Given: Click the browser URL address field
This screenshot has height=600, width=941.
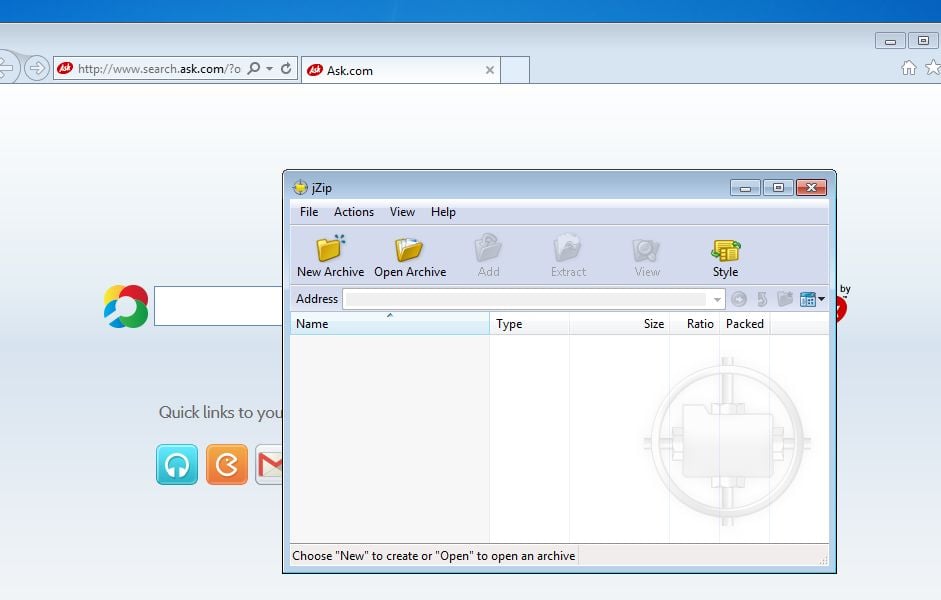Looking at the screenshot, I should click(159, 69).
